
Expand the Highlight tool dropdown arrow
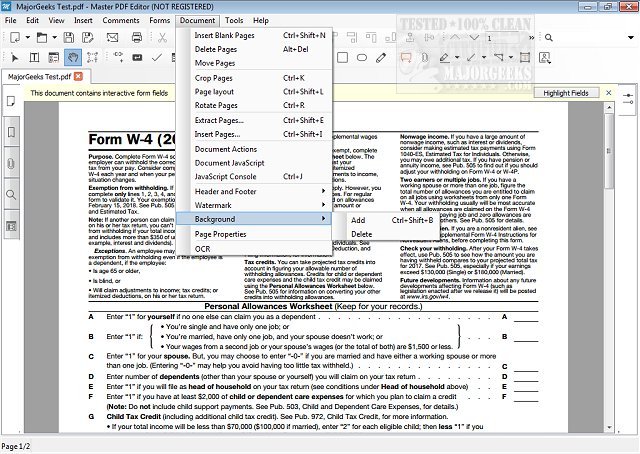click(457, 58)
